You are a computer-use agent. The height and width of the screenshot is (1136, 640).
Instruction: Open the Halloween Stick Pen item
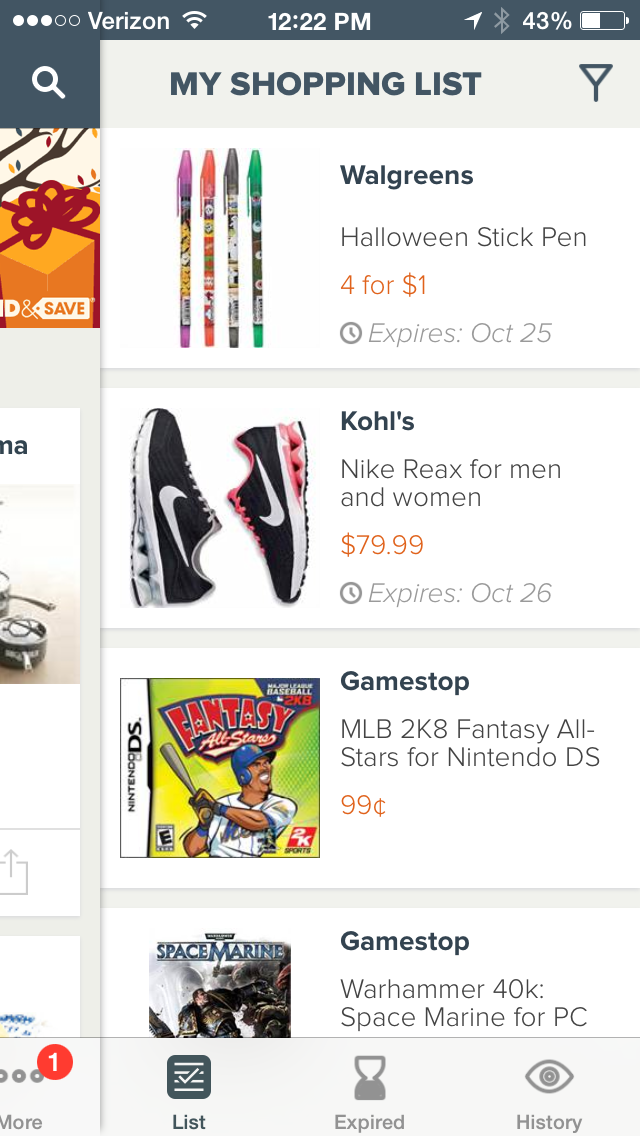(x=463, y=238)
